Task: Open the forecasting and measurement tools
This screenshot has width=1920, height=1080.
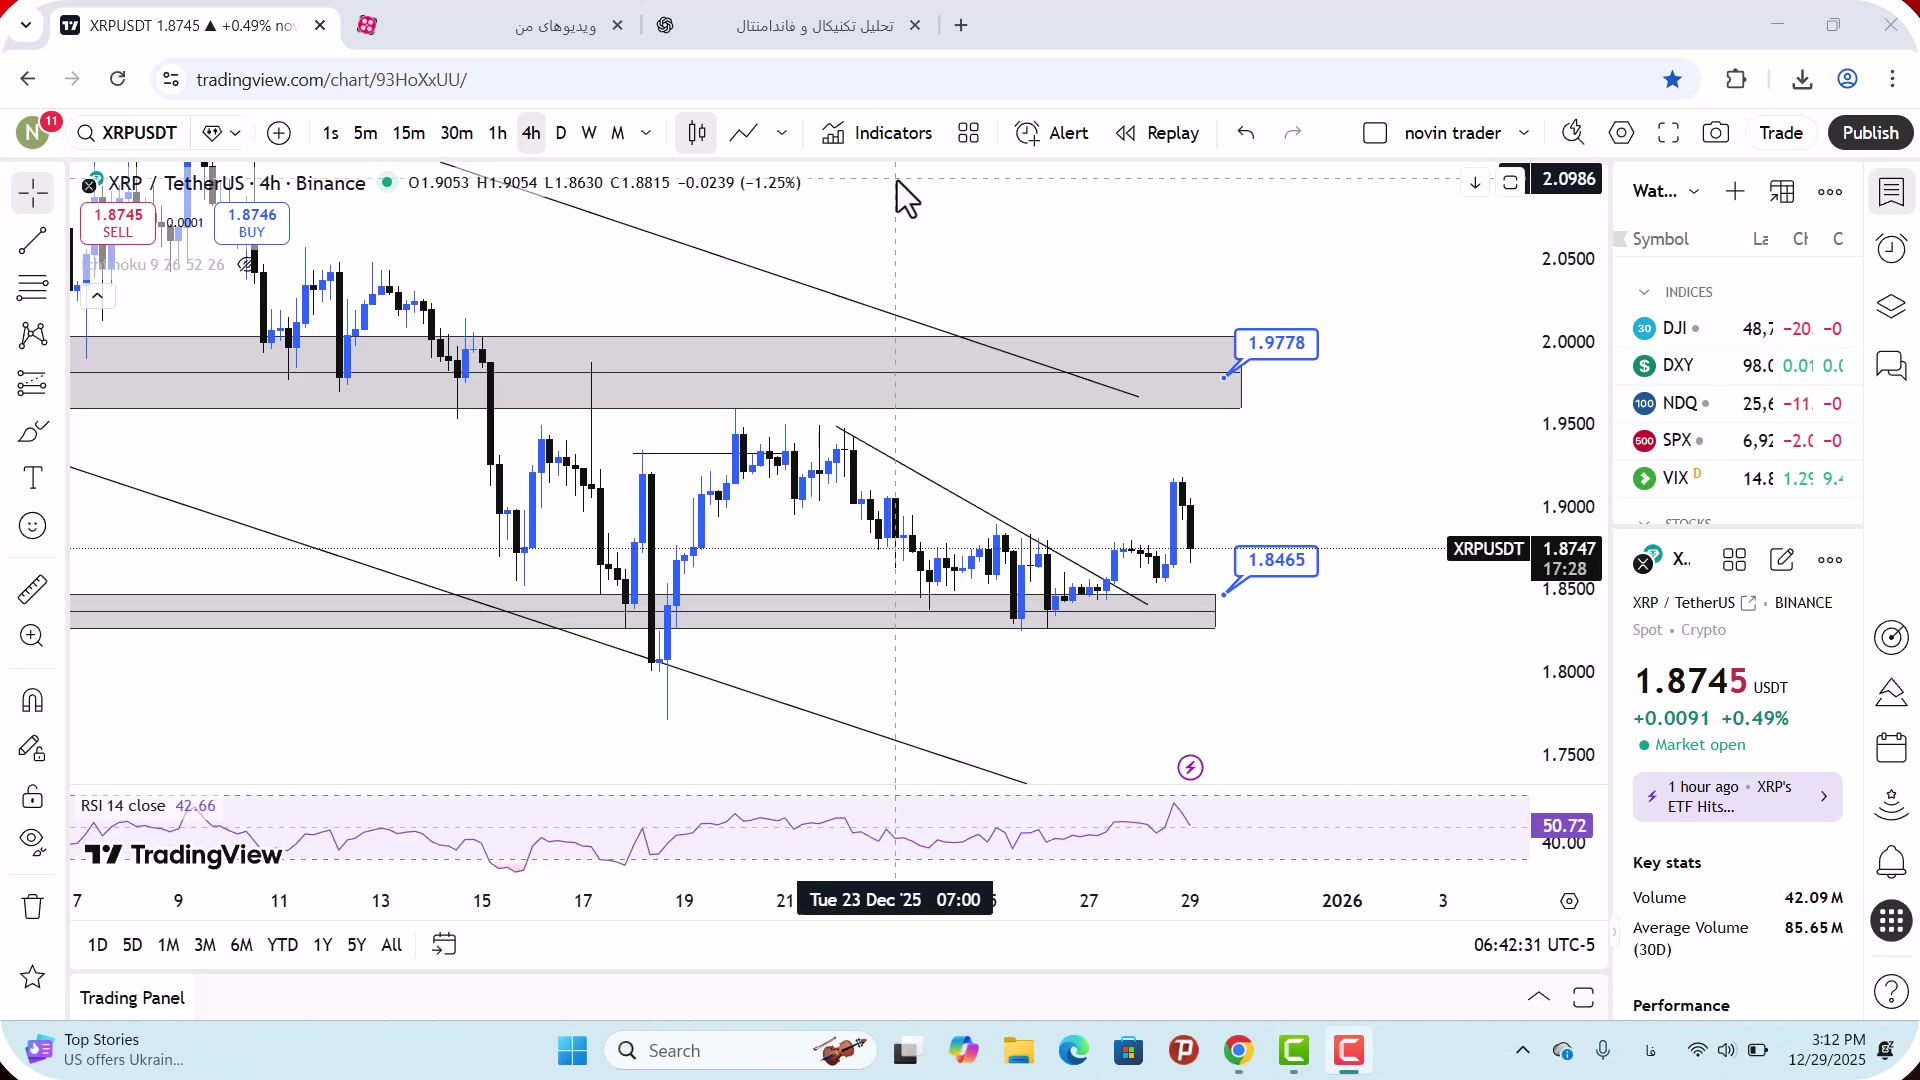Action: point(32,383)
